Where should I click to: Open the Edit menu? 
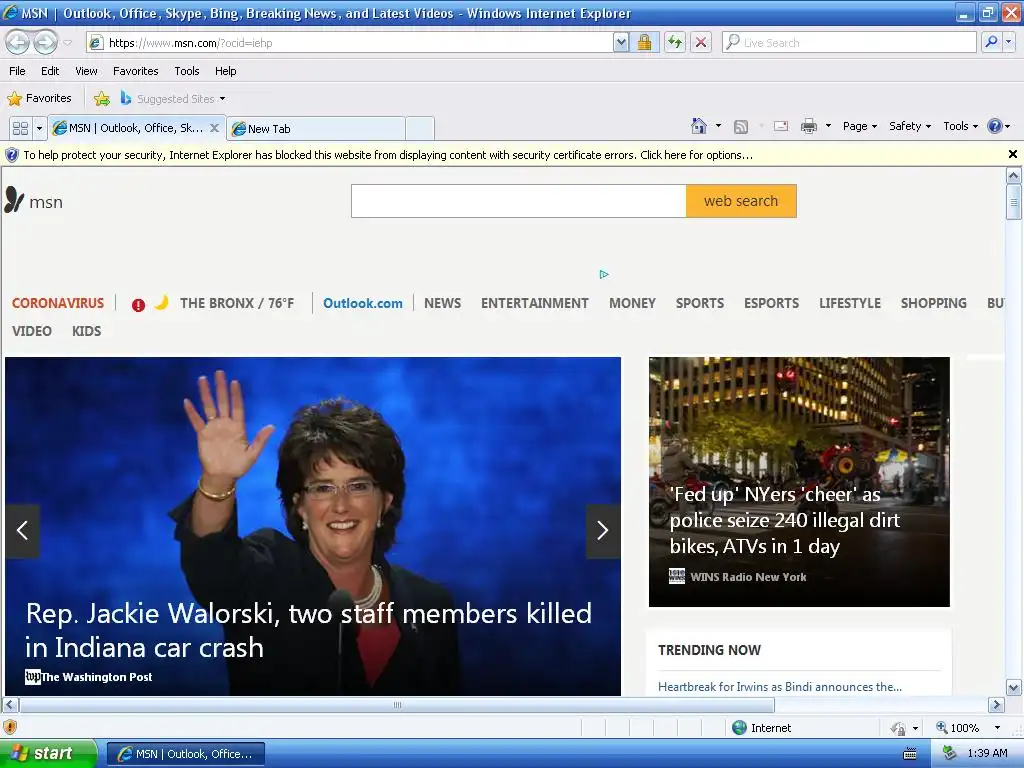(50, 71)
